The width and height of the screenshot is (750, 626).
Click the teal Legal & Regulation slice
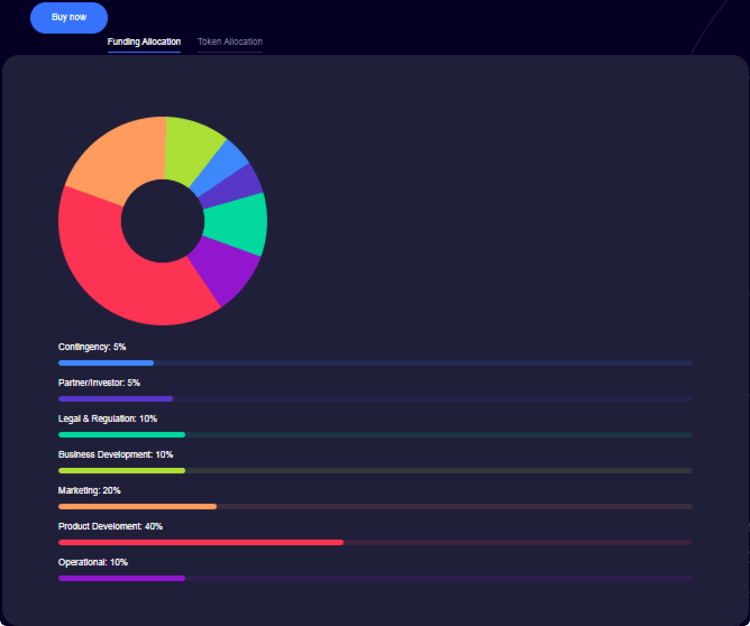237,224
